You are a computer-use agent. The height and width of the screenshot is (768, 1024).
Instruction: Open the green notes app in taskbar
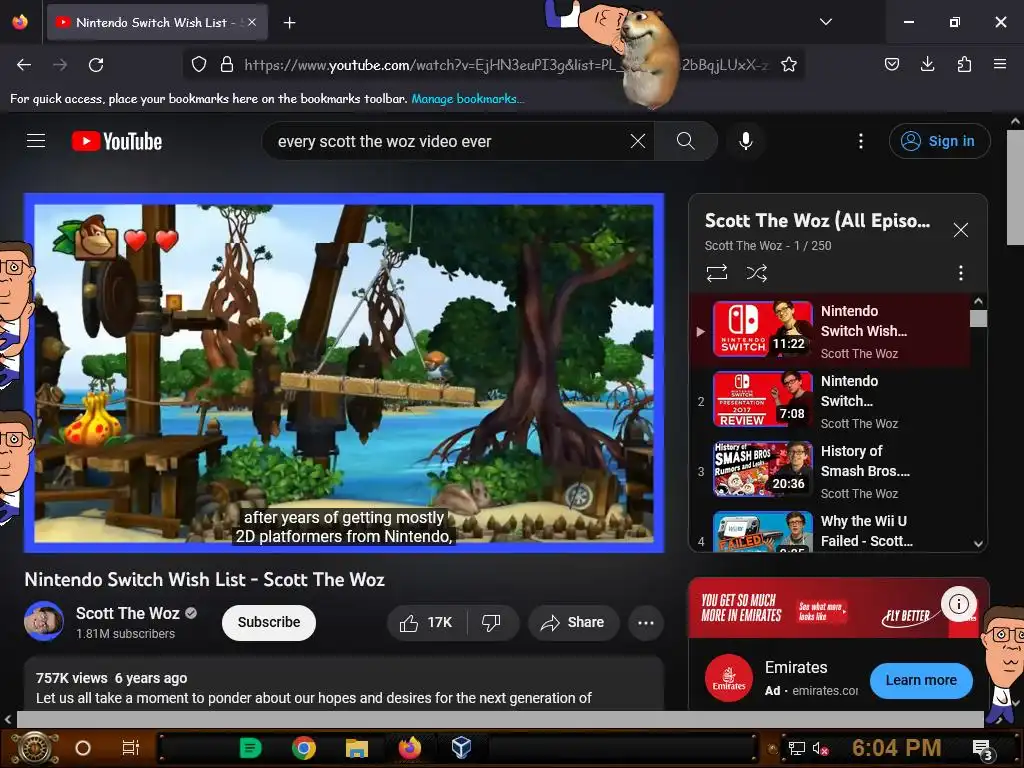(x=250, y=748)
